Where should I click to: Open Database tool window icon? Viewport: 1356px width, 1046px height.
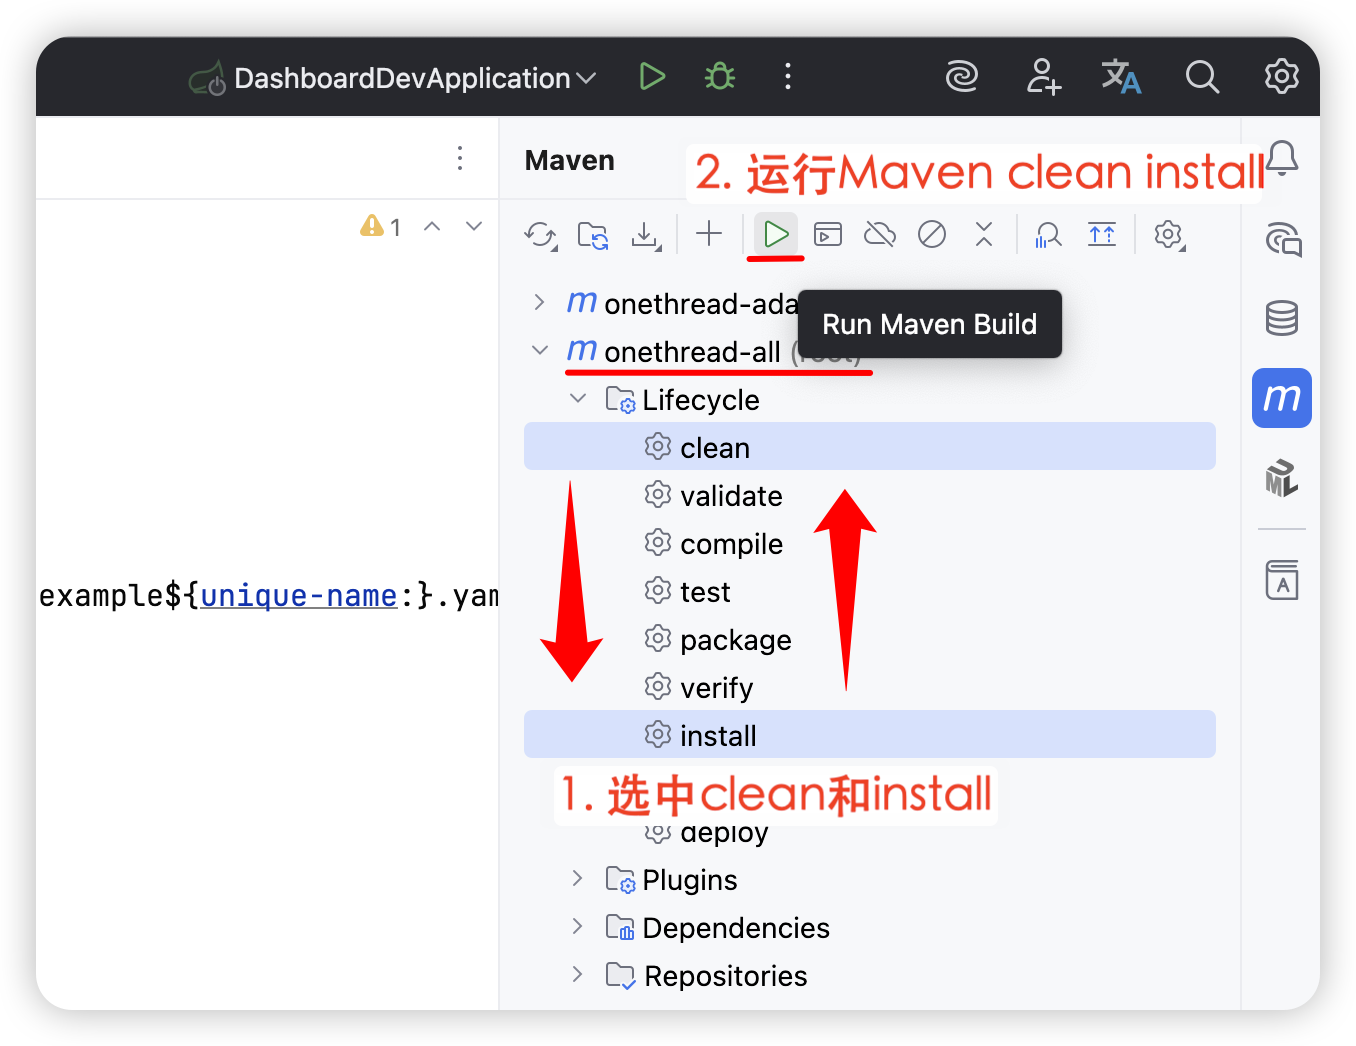(1282, 318)
